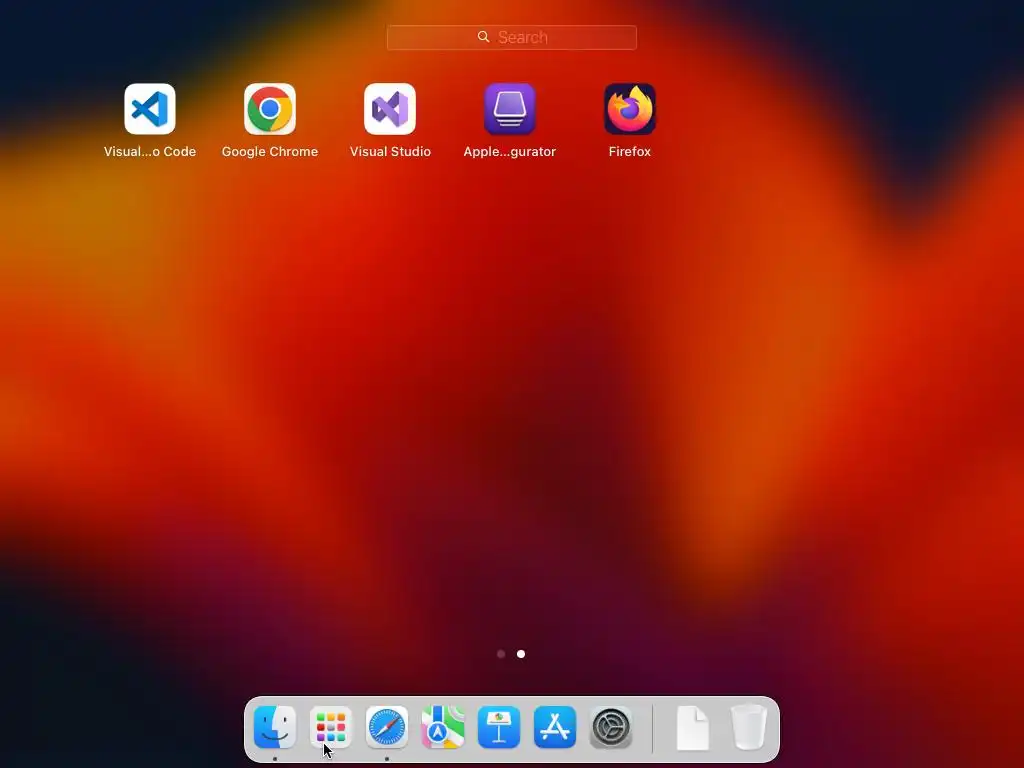Viewport: 1024px width, 768px height.
Task: Open the document file in the Dock
Action: click(692, 728)
